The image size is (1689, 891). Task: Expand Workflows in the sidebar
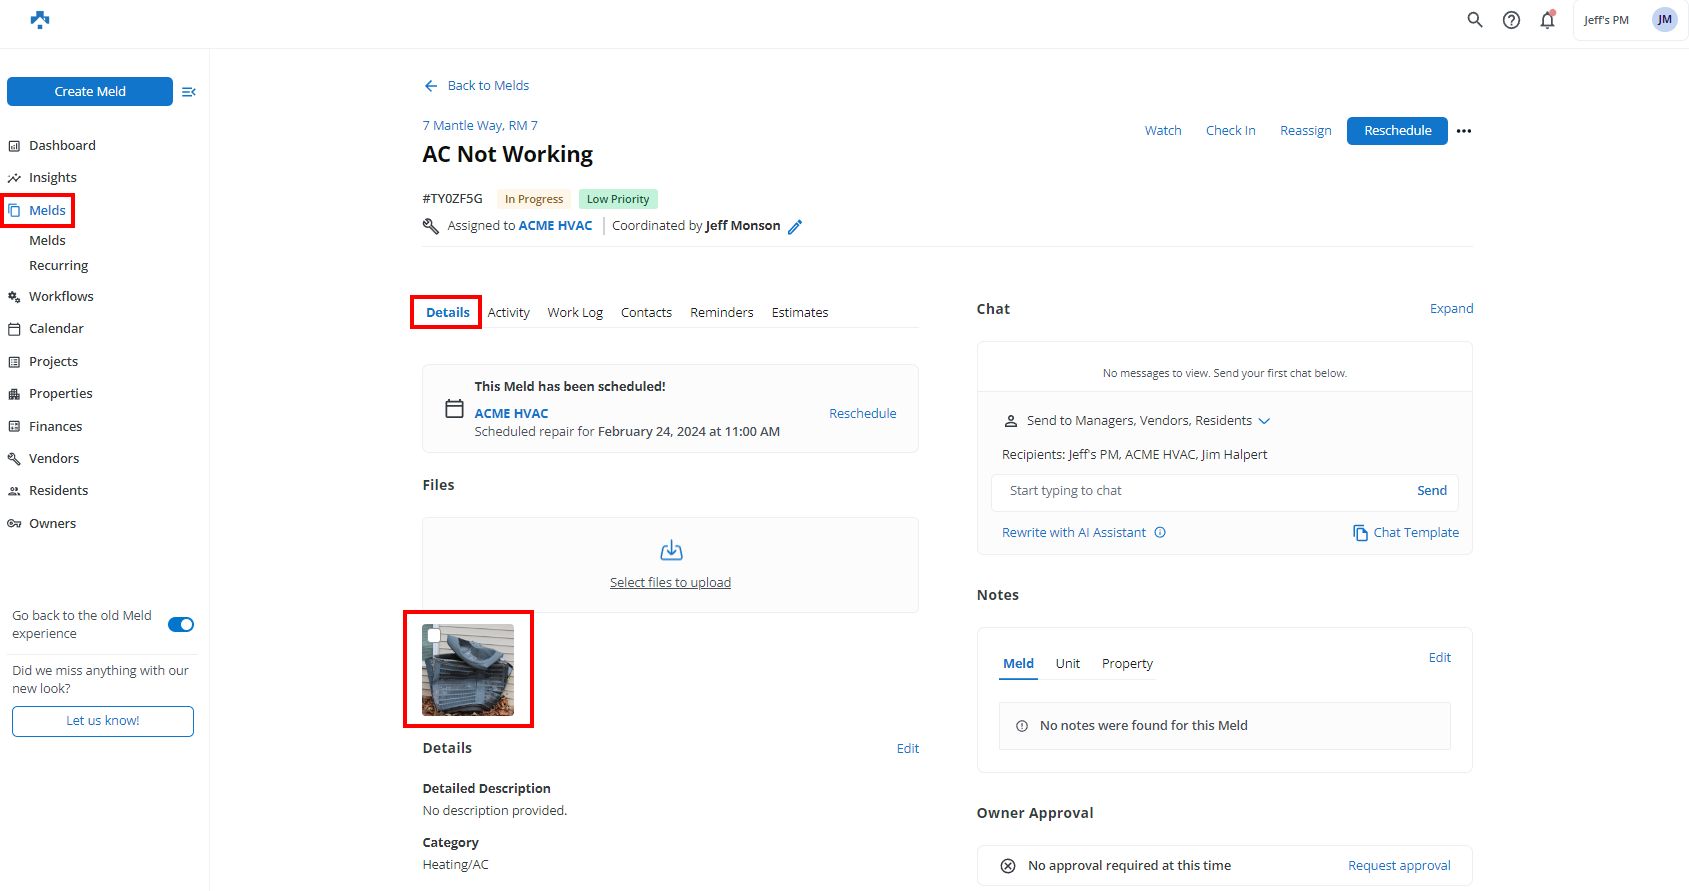click(61, 297)
